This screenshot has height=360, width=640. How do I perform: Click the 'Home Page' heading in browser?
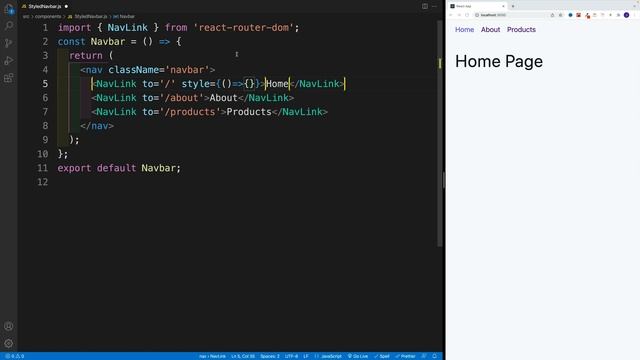pos(499,61)
